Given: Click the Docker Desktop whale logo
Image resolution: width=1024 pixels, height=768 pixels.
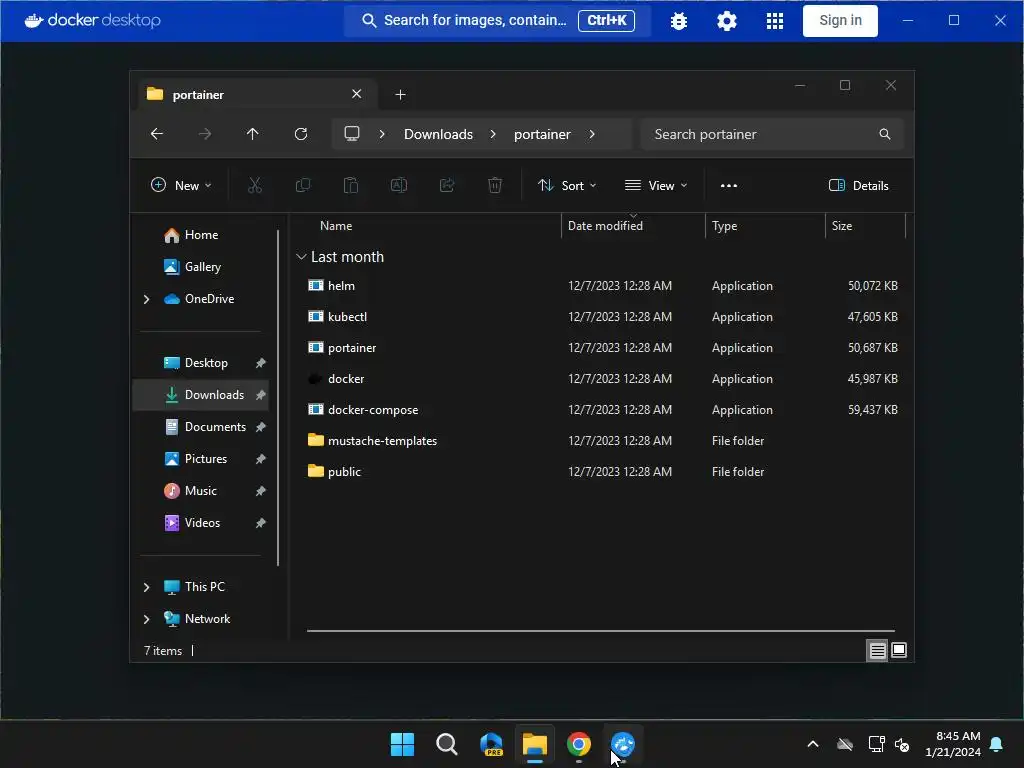Looking at the screenshot, I should point(34,20).
